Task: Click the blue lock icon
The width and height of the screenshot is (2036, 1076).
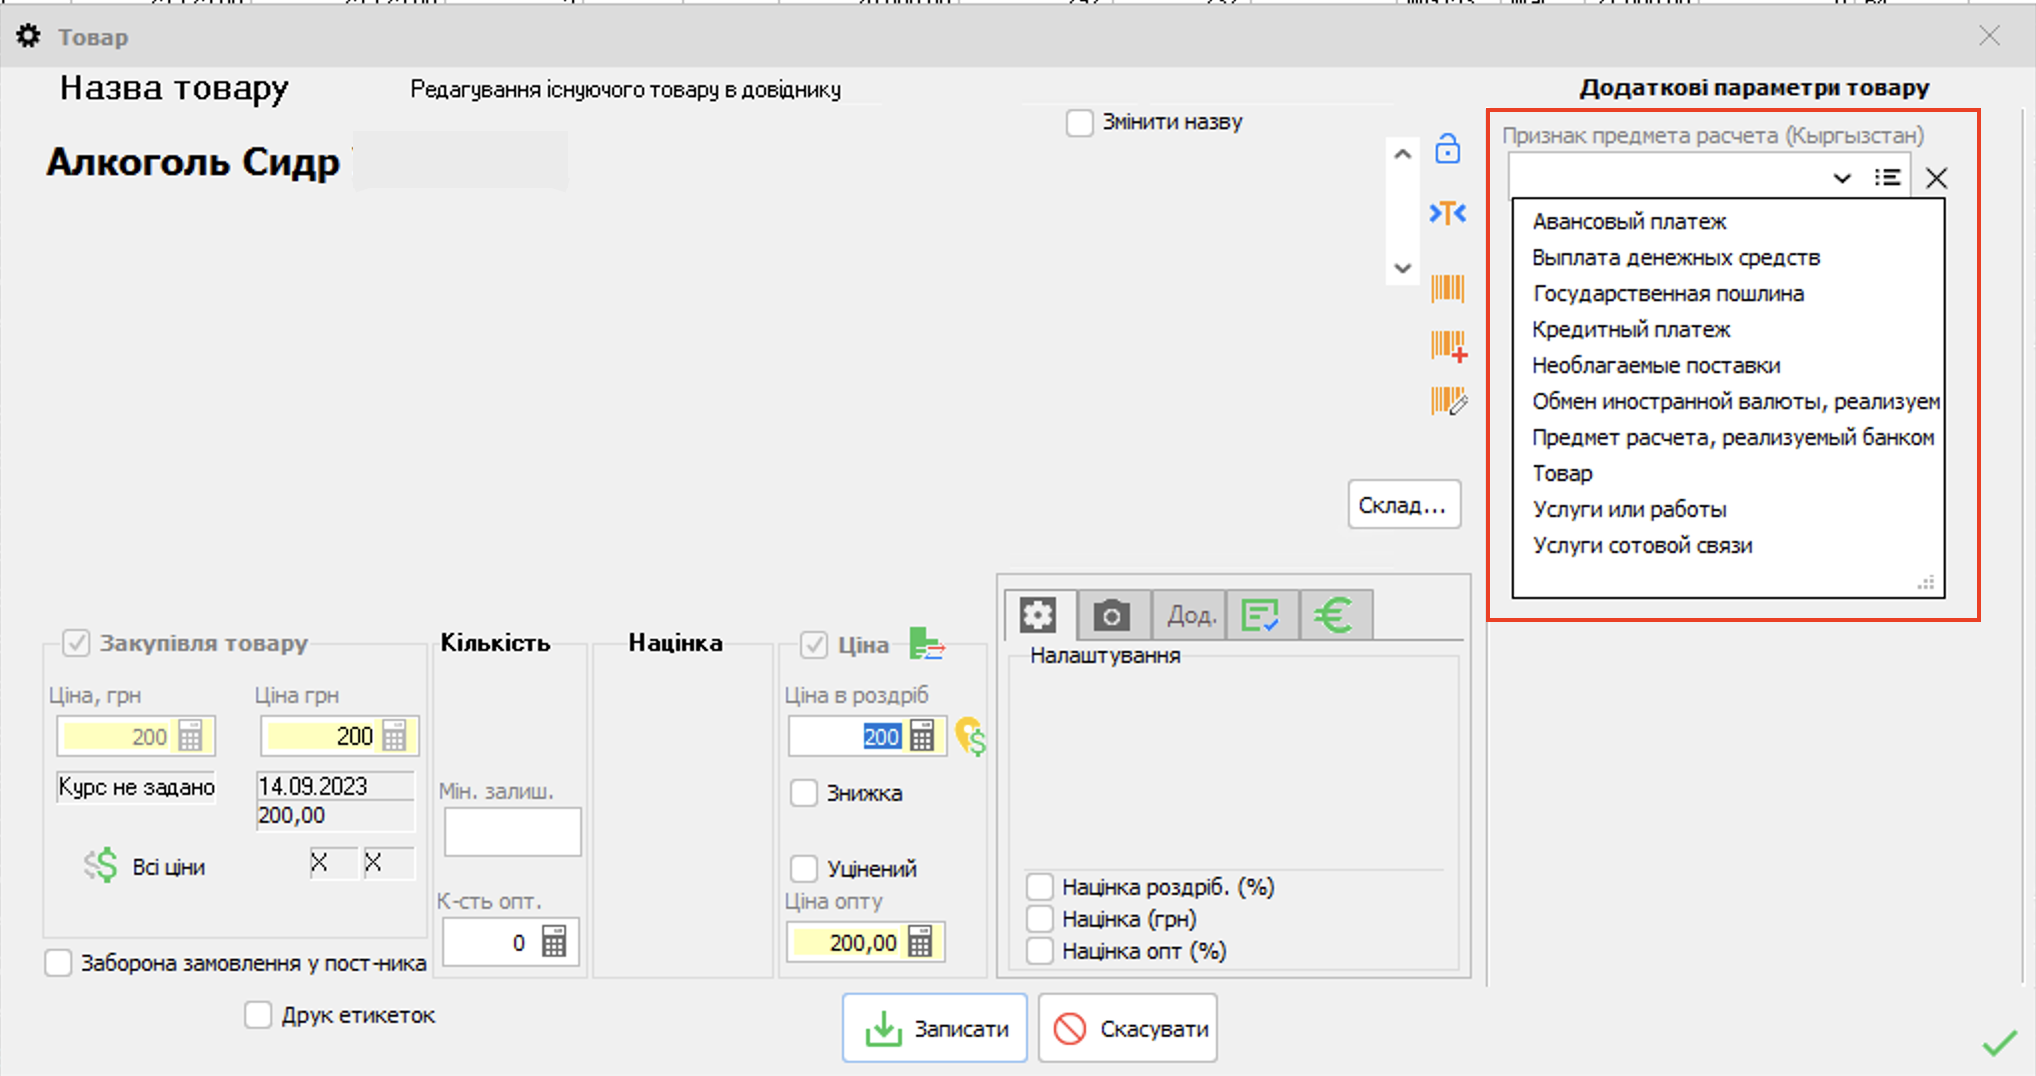Action: click(1447, 149)
